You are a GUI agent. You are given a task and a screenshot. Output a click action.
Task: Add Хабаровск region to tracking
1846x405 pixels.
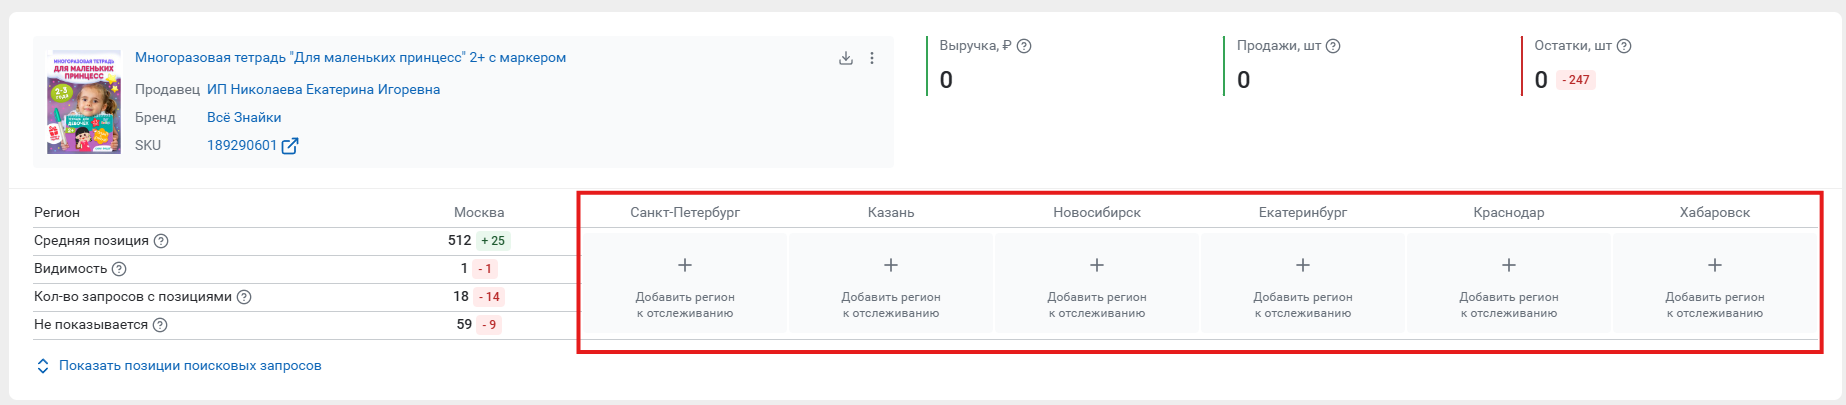(x=1715, y=284)
